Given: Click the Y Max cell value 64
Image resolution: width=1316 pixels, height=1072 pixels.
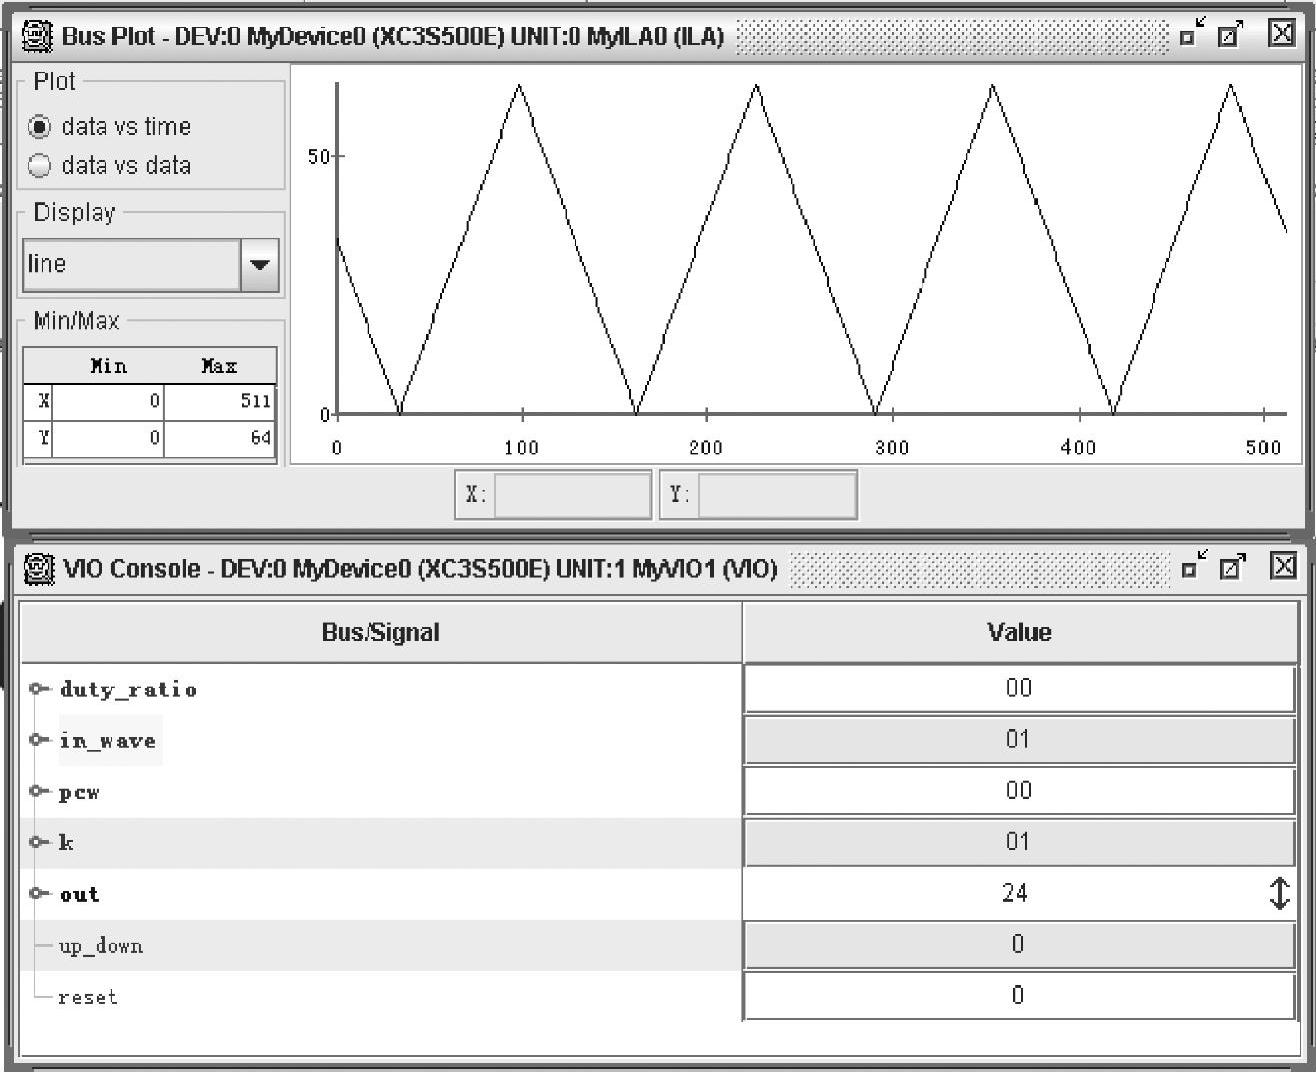Looking at the screenshot, I should [220, 438].
